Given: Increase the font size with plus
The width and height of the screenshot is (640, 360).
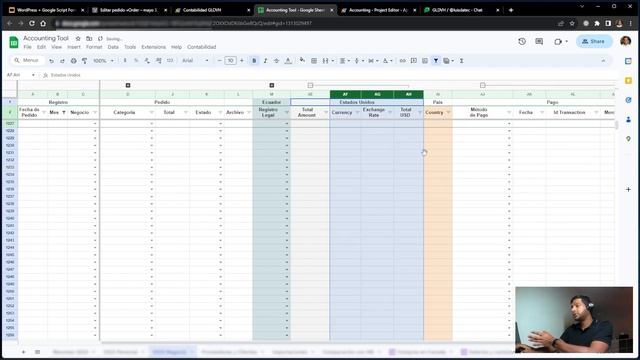Looking at the screenshot, I should [242, 61].
